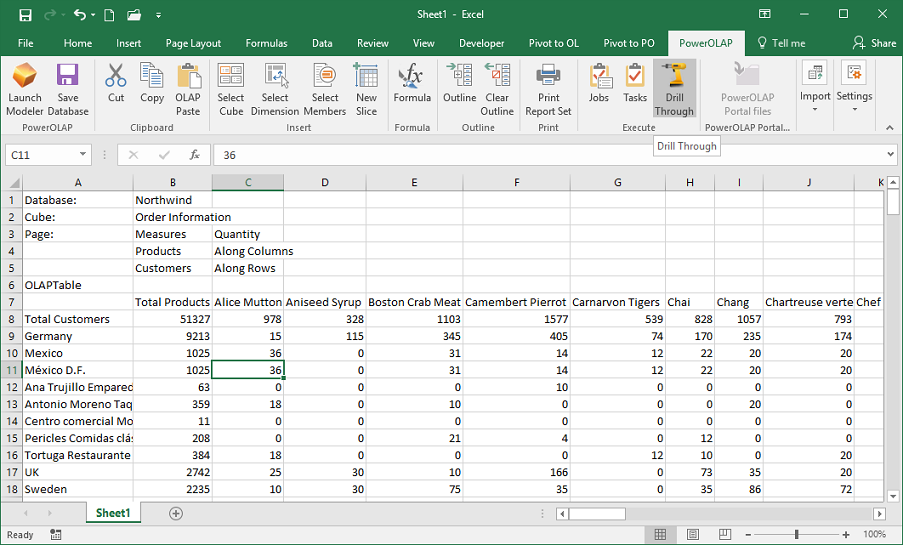Undo the last action

coord(80,15)
